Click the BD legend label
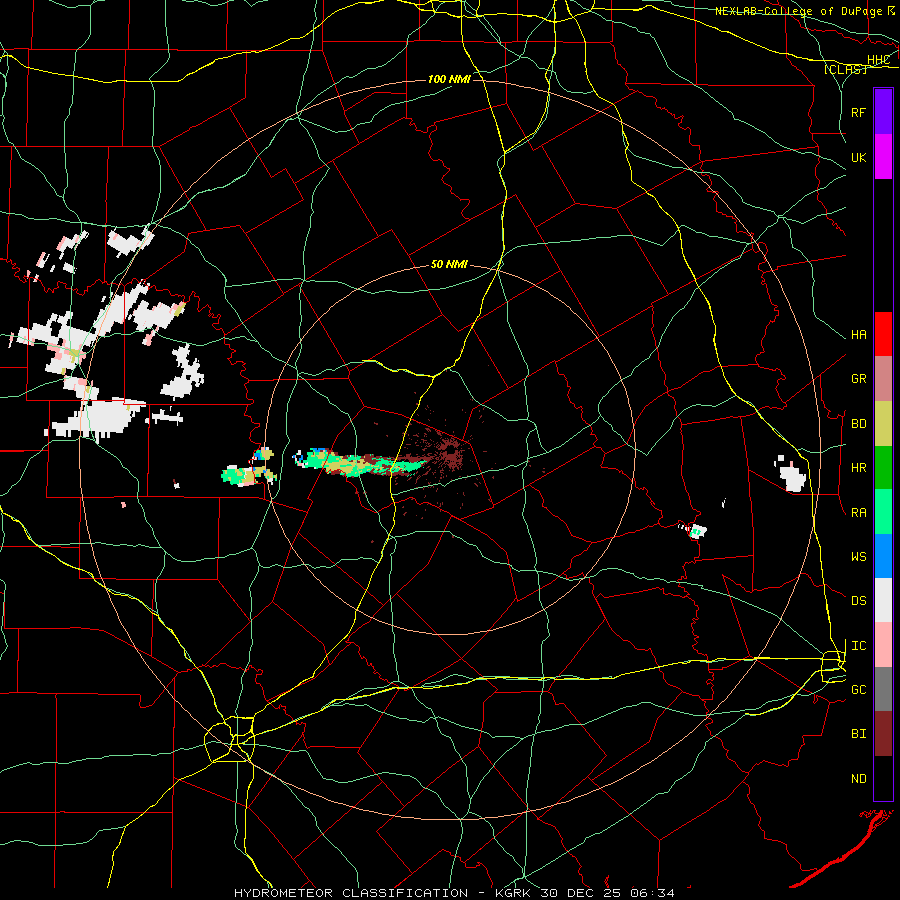 (x=858, y=424)
